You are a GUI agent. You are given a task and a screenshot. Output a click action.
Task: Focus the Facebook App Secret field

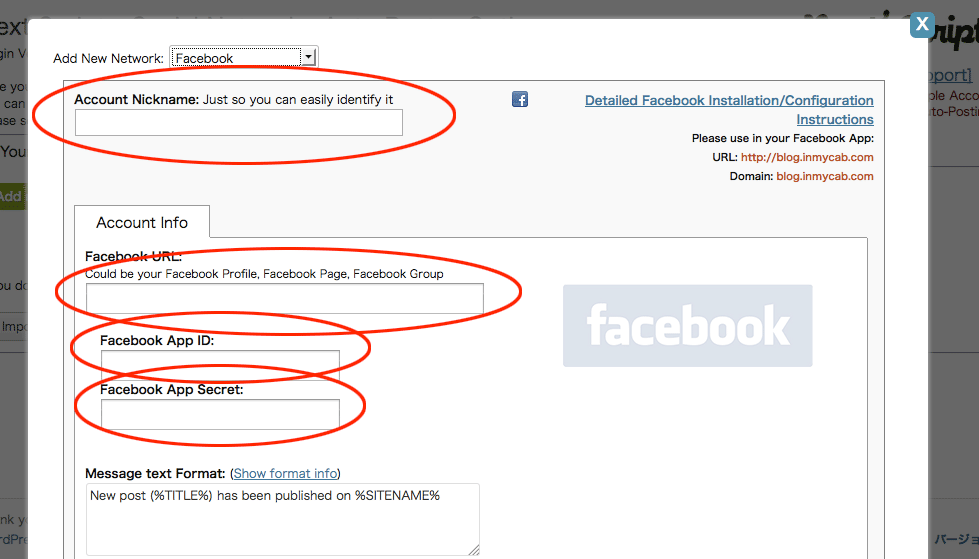(220, 413)
